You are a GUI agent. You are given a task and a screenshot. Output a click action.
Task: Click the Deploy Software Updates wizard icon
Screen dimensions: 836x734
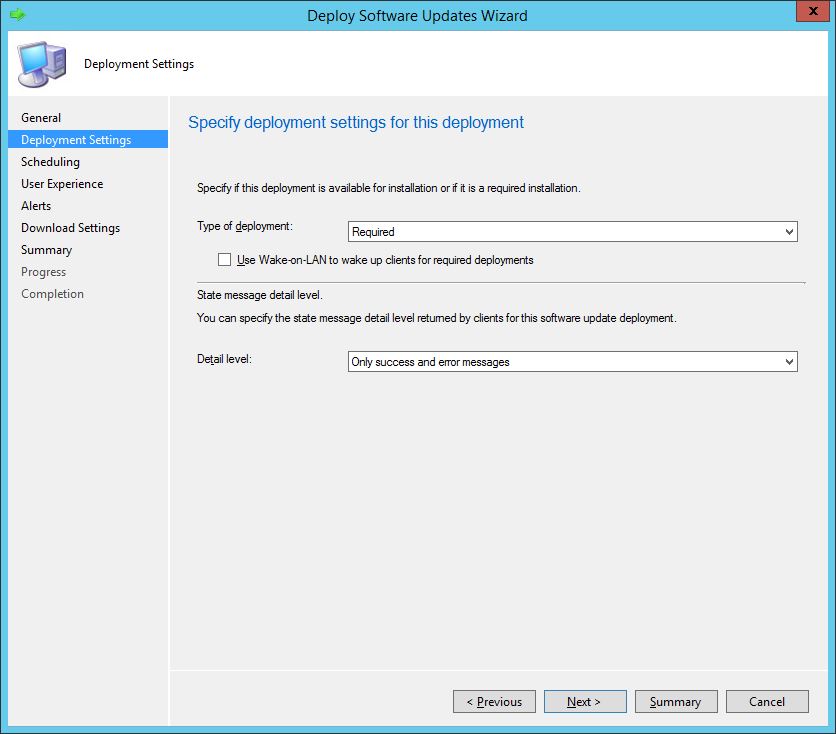click(x=40, y=62)
